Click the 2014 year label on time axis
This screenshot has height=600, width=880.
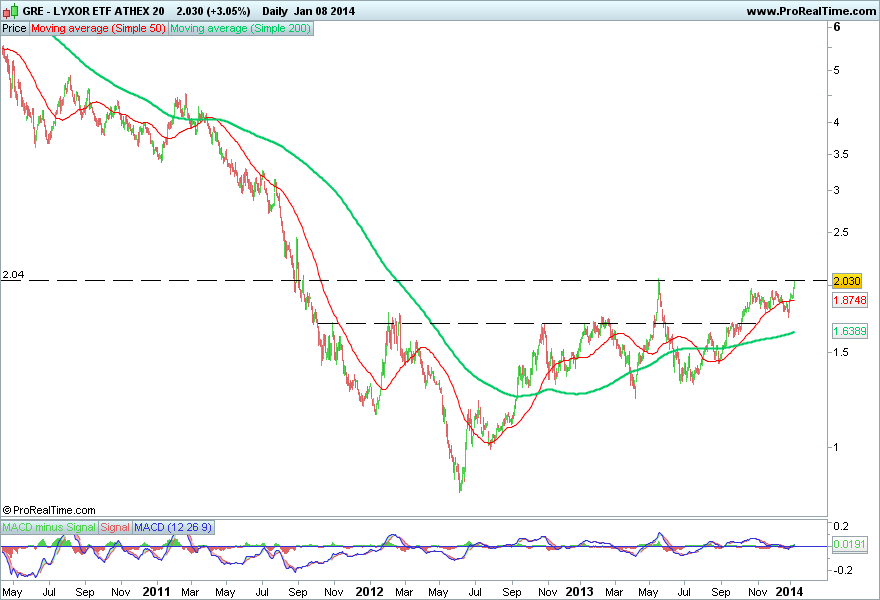789,592
